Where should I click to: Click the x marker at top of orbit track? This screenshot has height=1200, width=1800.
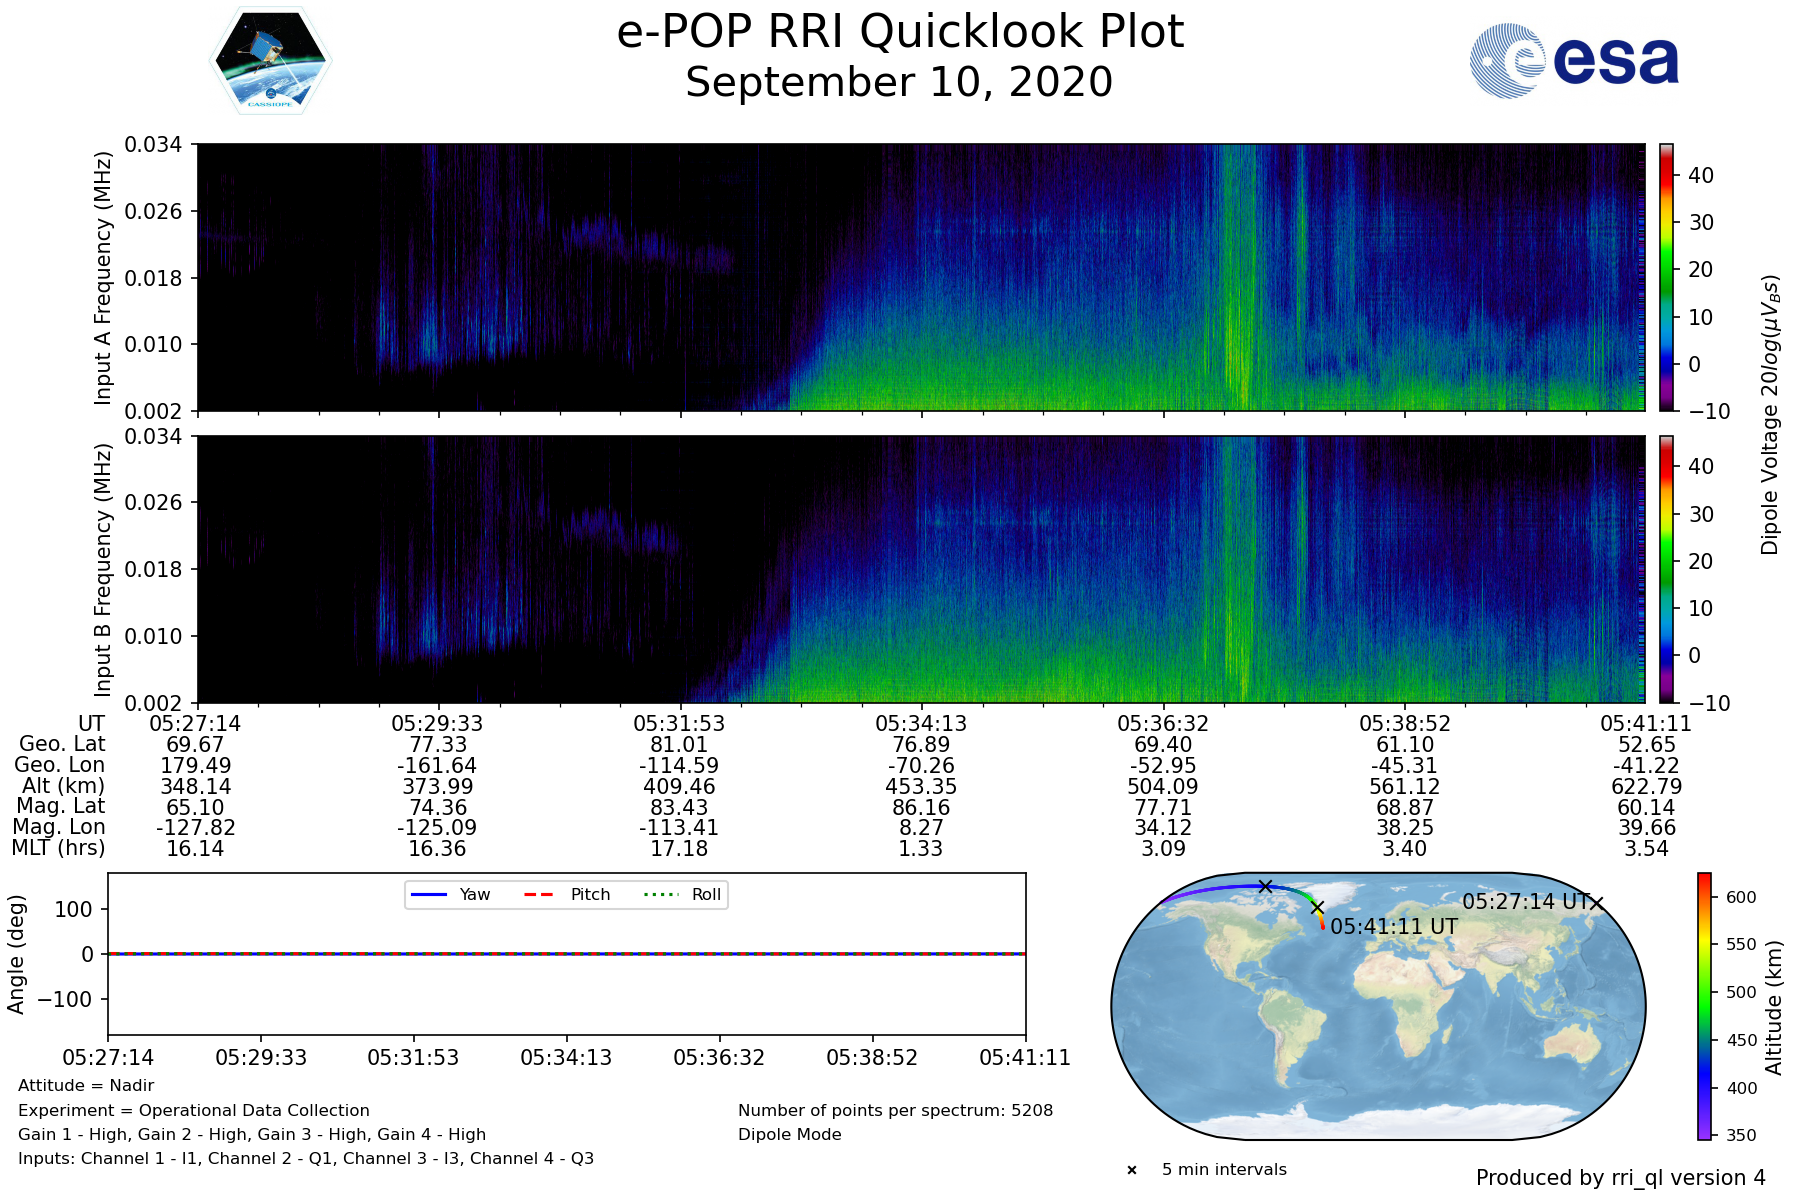pyautogui.click(x=1265, y=886)
